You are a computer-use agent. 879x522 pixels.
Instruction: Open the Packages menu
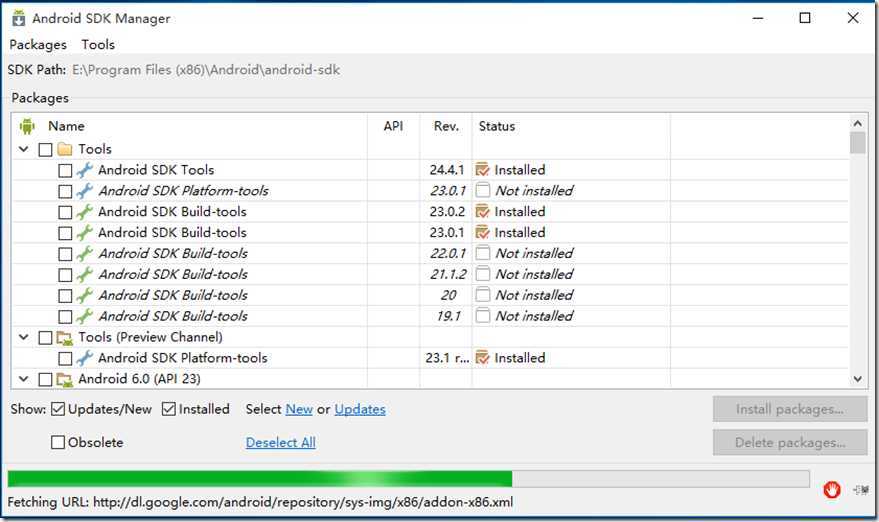38,44
